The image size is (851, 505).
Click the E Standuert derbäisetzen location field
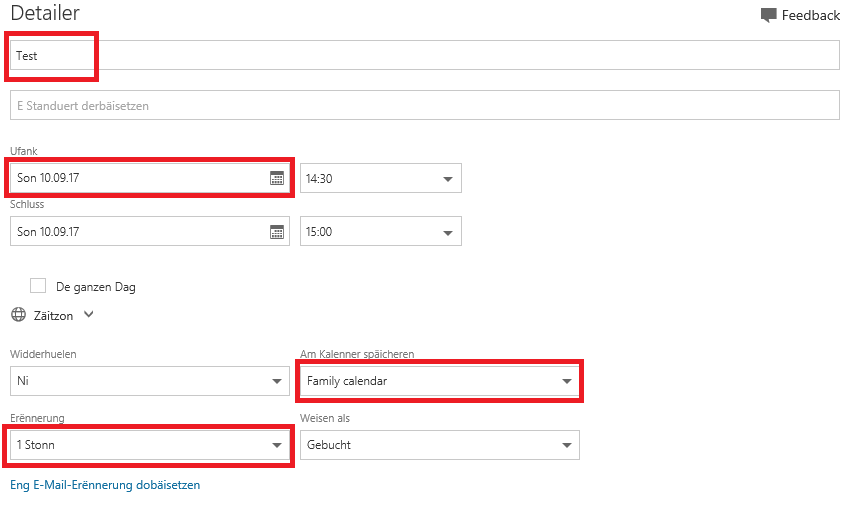click(425, 105)
